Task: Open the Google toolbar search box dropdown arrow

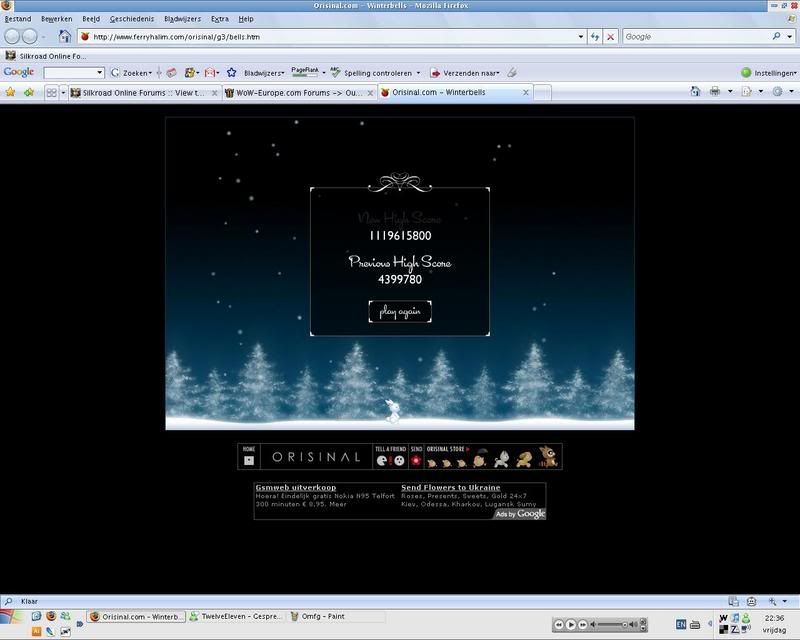Action: pos(100,73)
